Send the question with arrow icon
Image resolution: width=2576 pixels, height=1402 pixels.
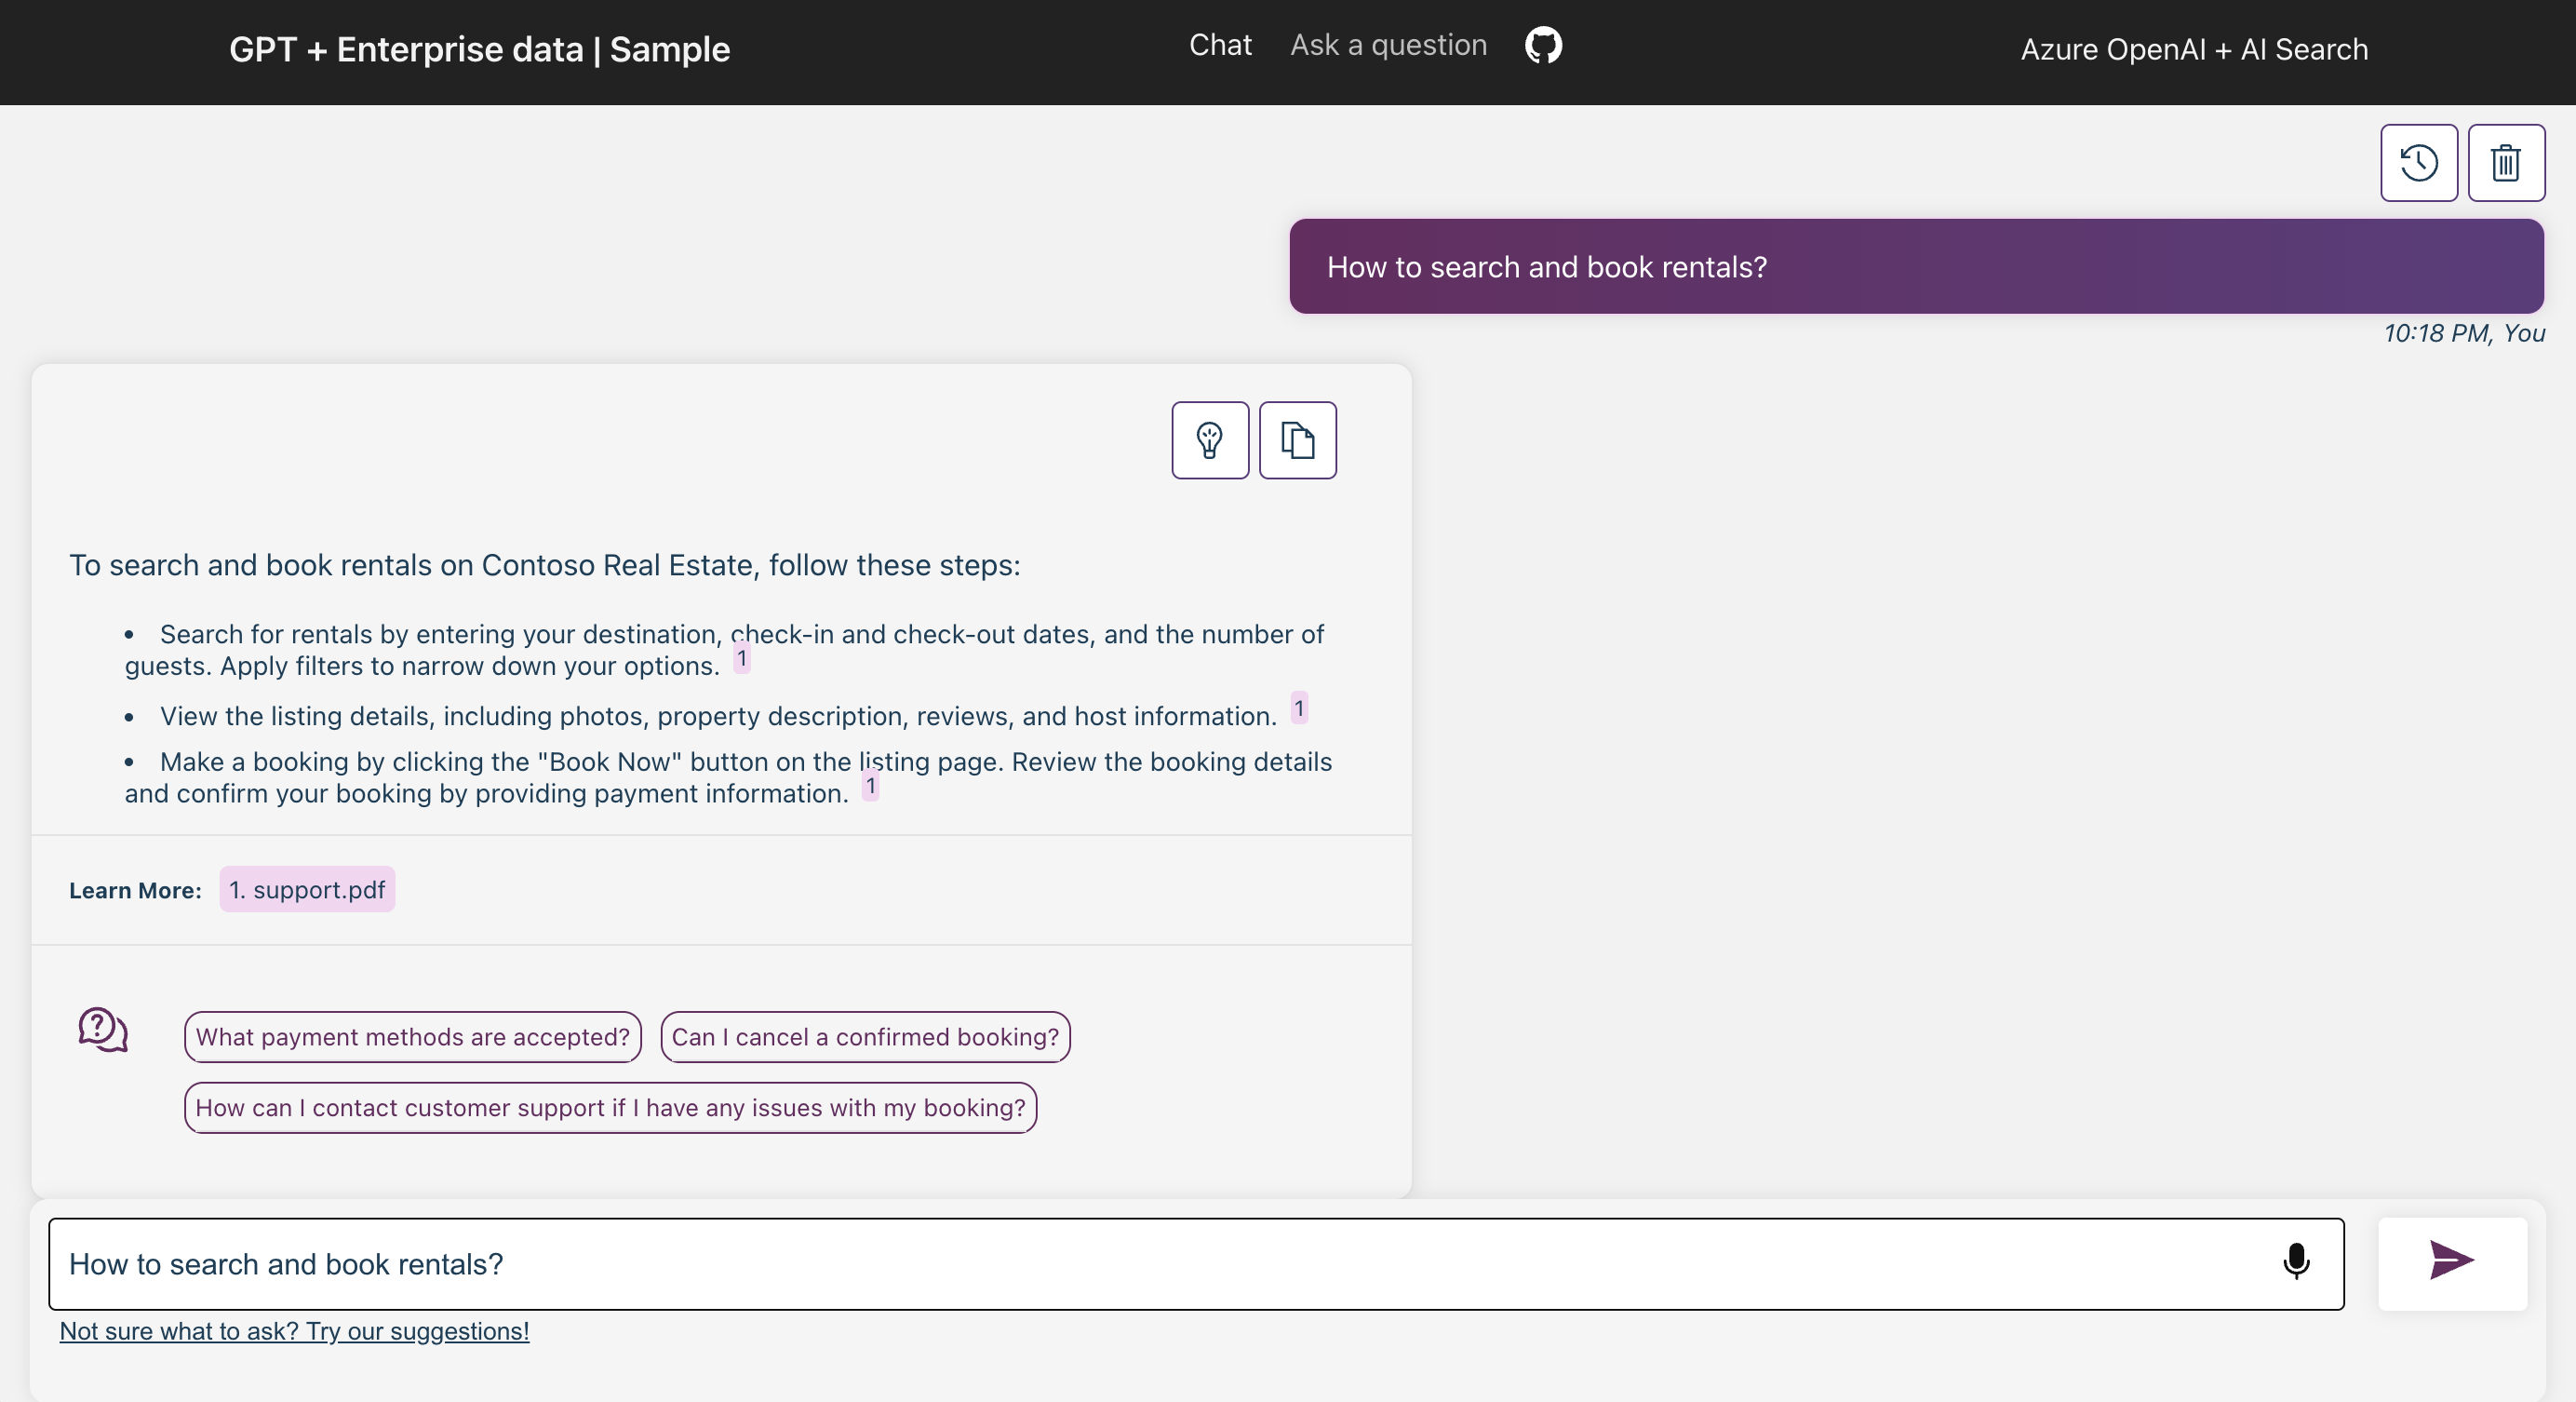coord(2451,1262)
